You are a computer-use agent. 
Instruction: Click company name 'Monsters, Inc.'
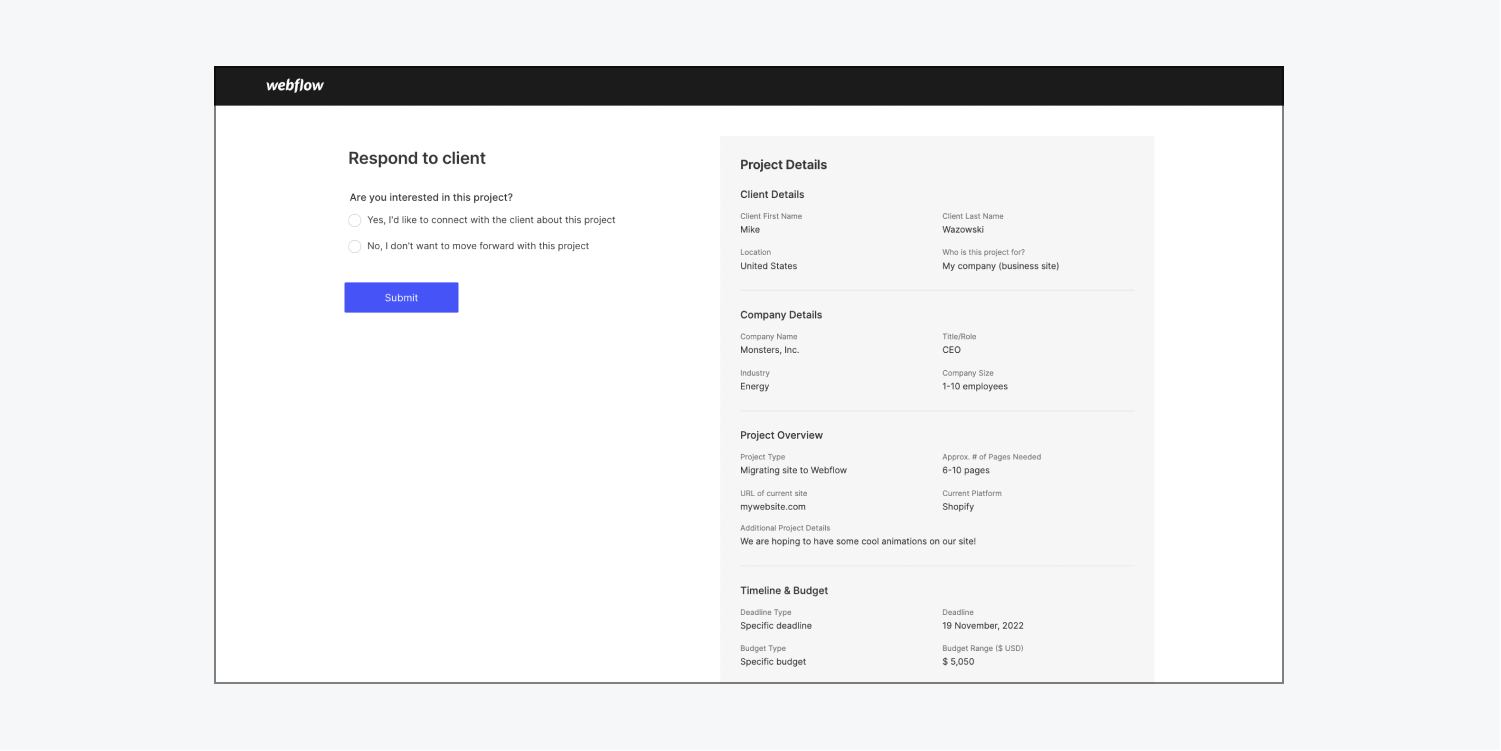pyautogui.click(x=770, y=350)
